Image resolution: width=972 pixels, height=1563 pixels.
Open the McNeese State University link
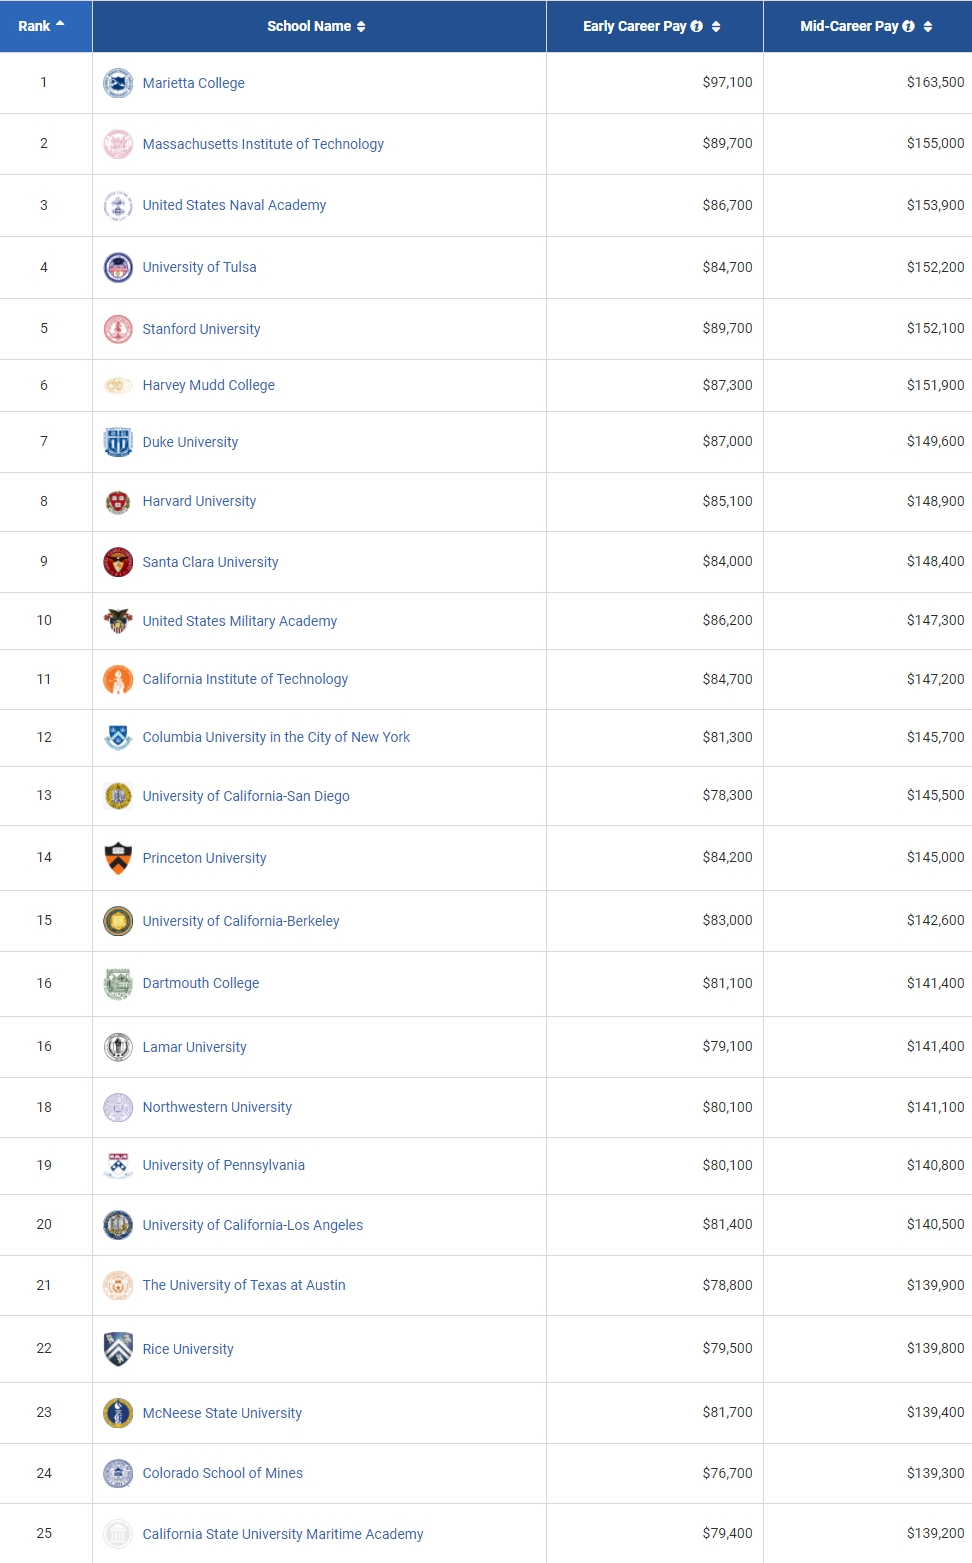(222, 1413)
